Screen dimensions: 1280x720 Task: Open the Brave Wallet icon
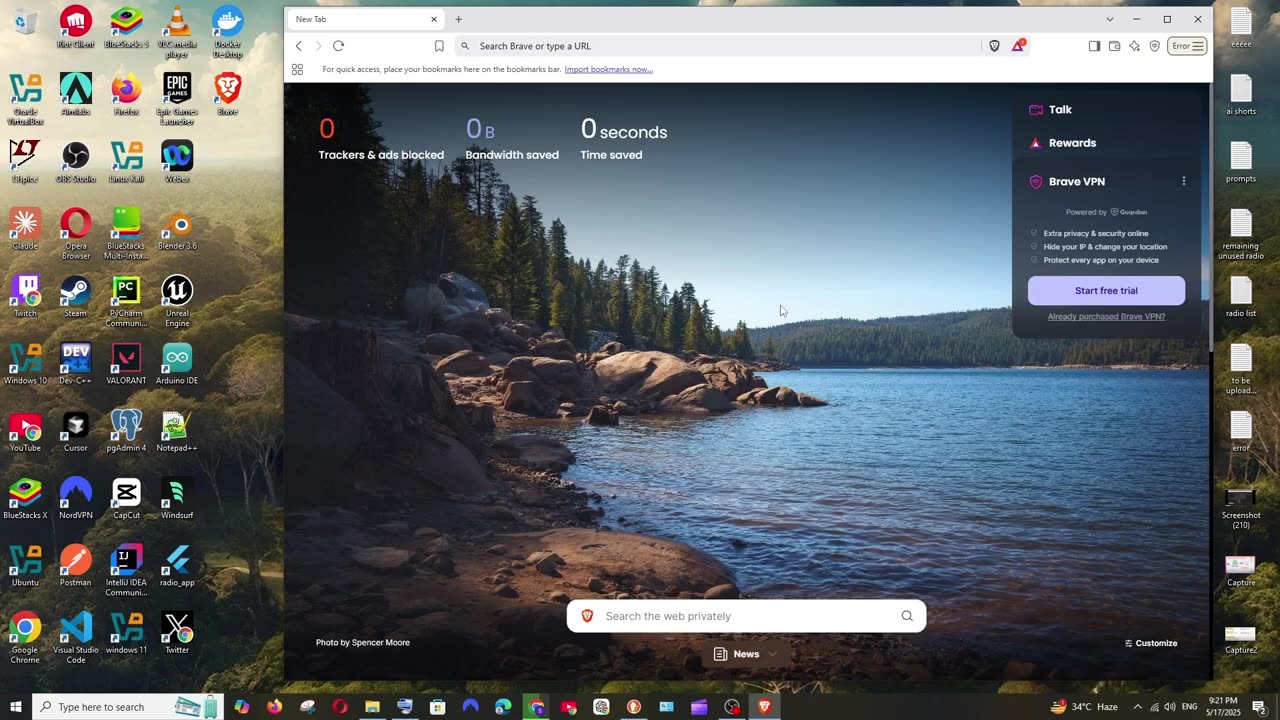tap(1114, 46)
